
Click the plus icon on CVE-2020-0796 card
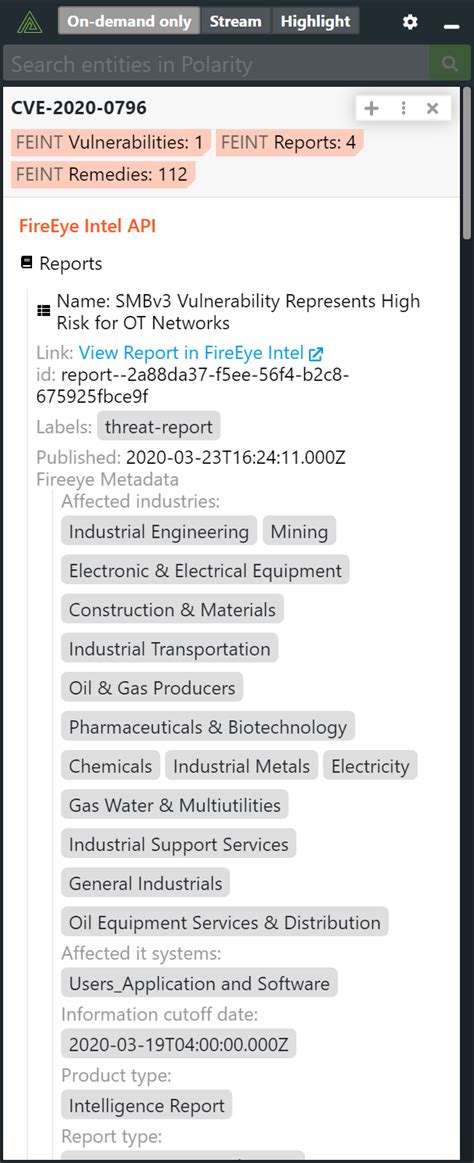click(372, 109)
